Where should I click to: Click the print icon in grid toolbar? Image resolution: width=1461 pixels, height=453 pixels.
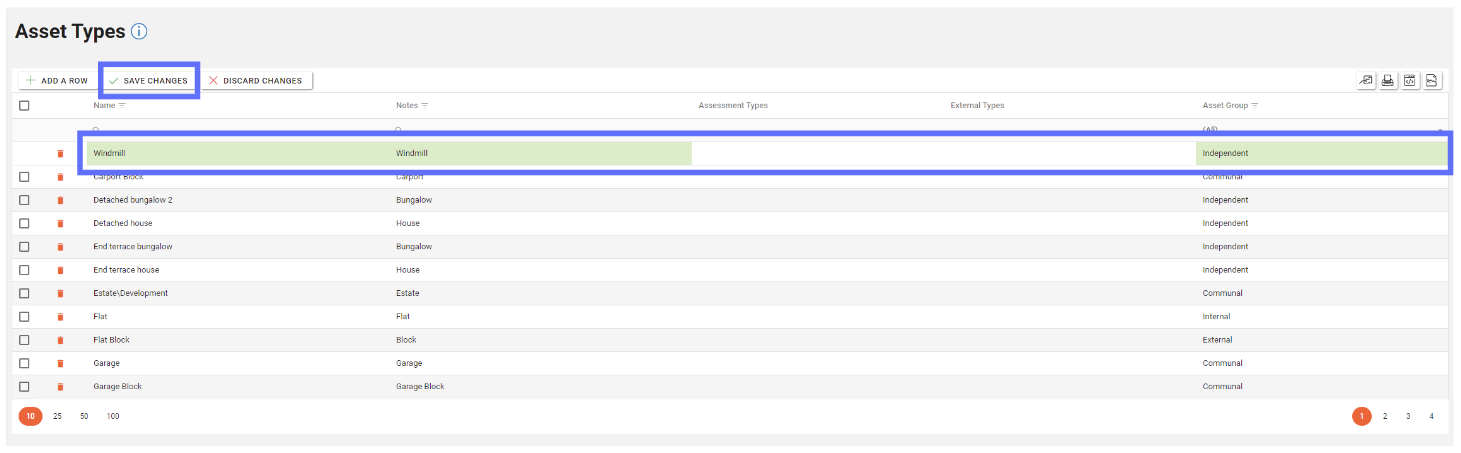point(1388,81)
